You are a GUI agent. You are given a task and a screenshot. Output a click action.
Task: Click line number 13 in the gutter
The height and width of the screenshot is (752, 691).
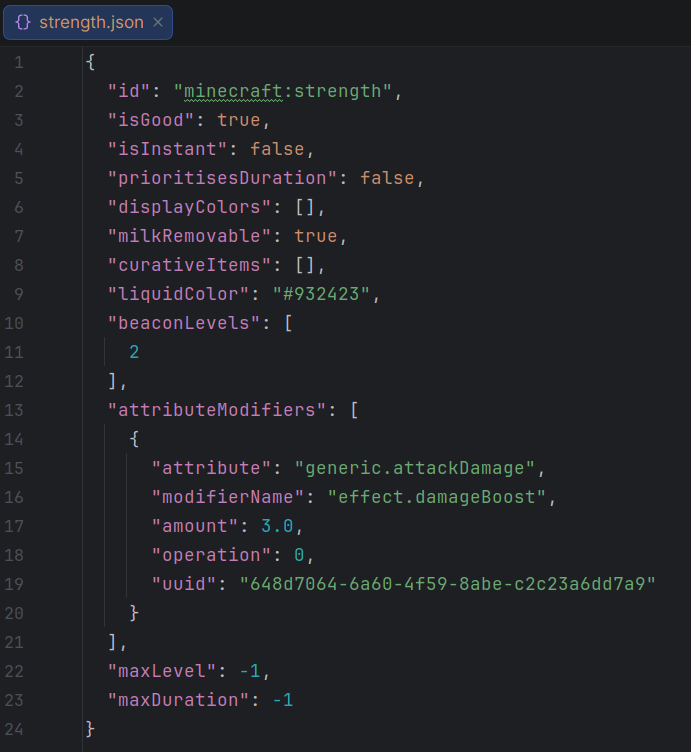coord(14,410)
